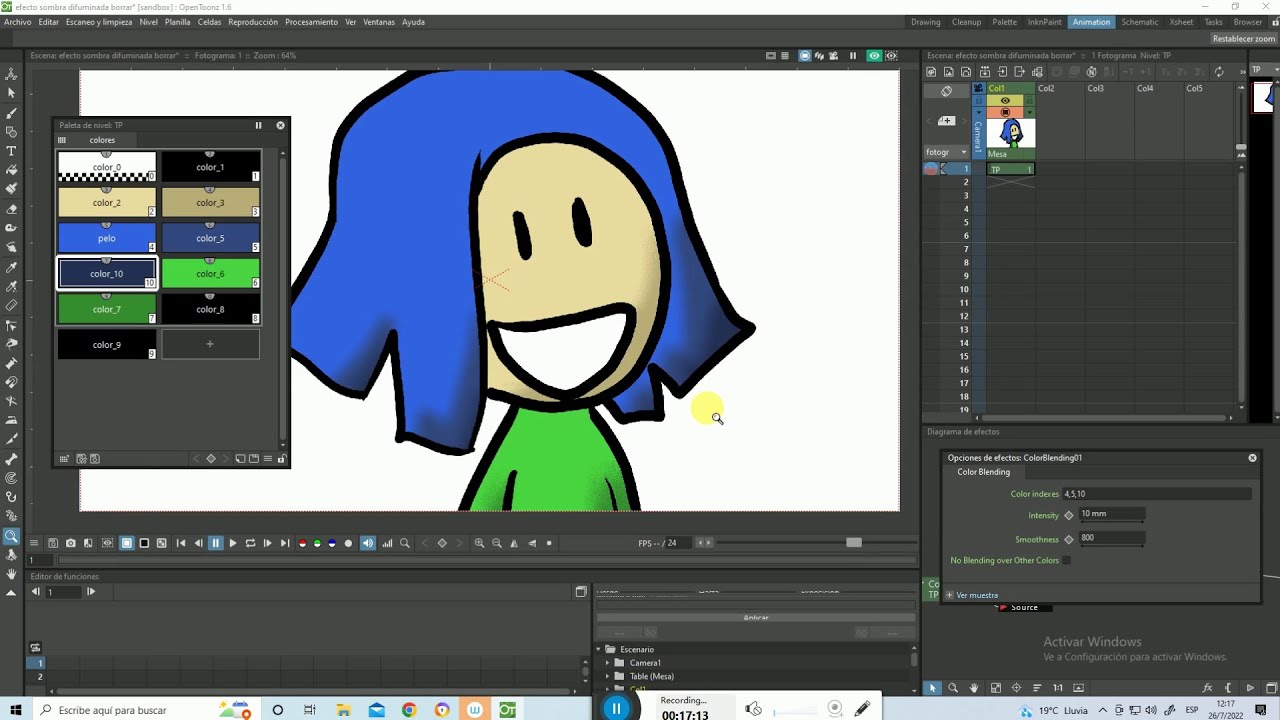This screenshot has height=720, width=1280.
Task: Click the toggle Xsheet/Timeline orientation icon
Action: coord(946,91)
